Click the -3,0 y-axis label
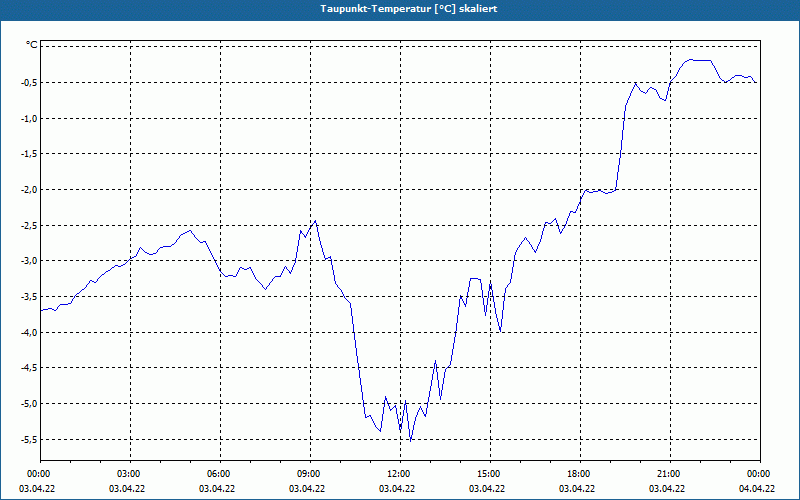This screenshot has height=500, width=800. [x=29, y=261]
